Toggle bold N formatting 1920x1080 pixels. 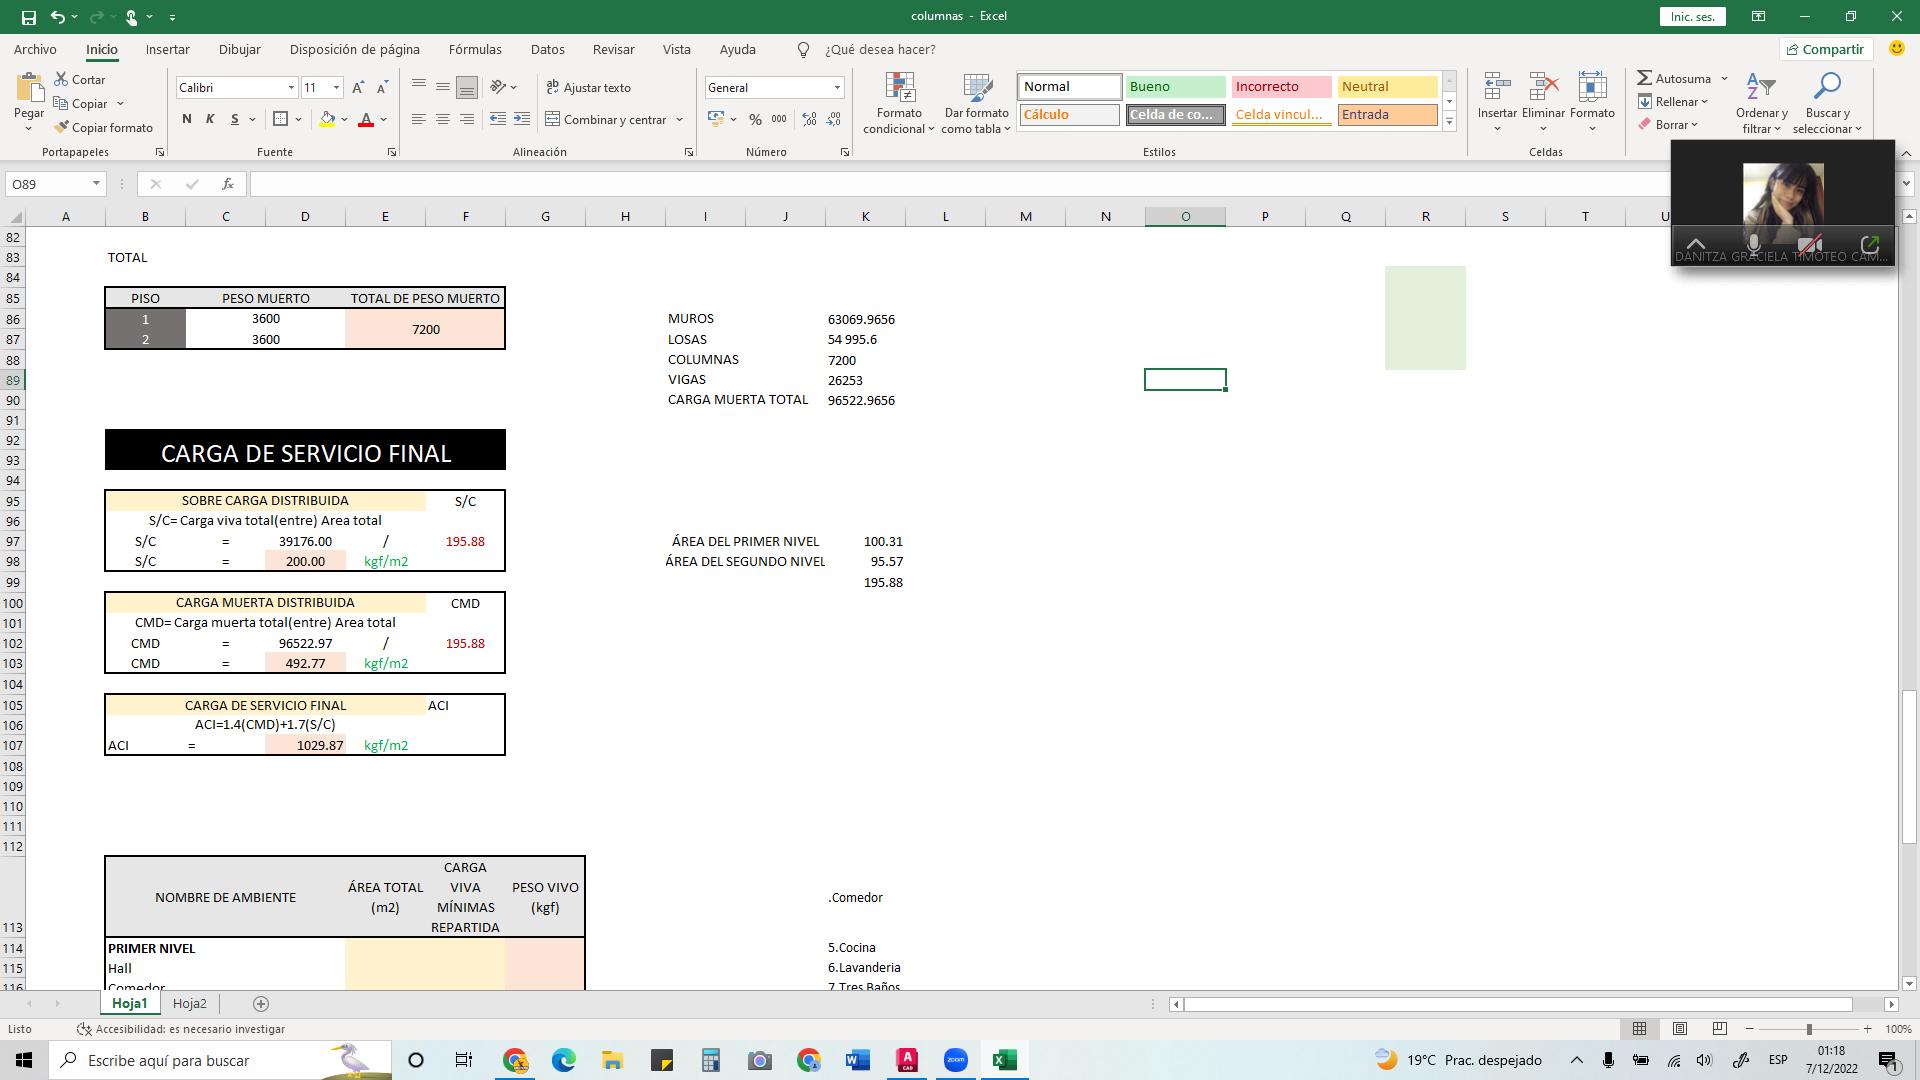point(186,119)
